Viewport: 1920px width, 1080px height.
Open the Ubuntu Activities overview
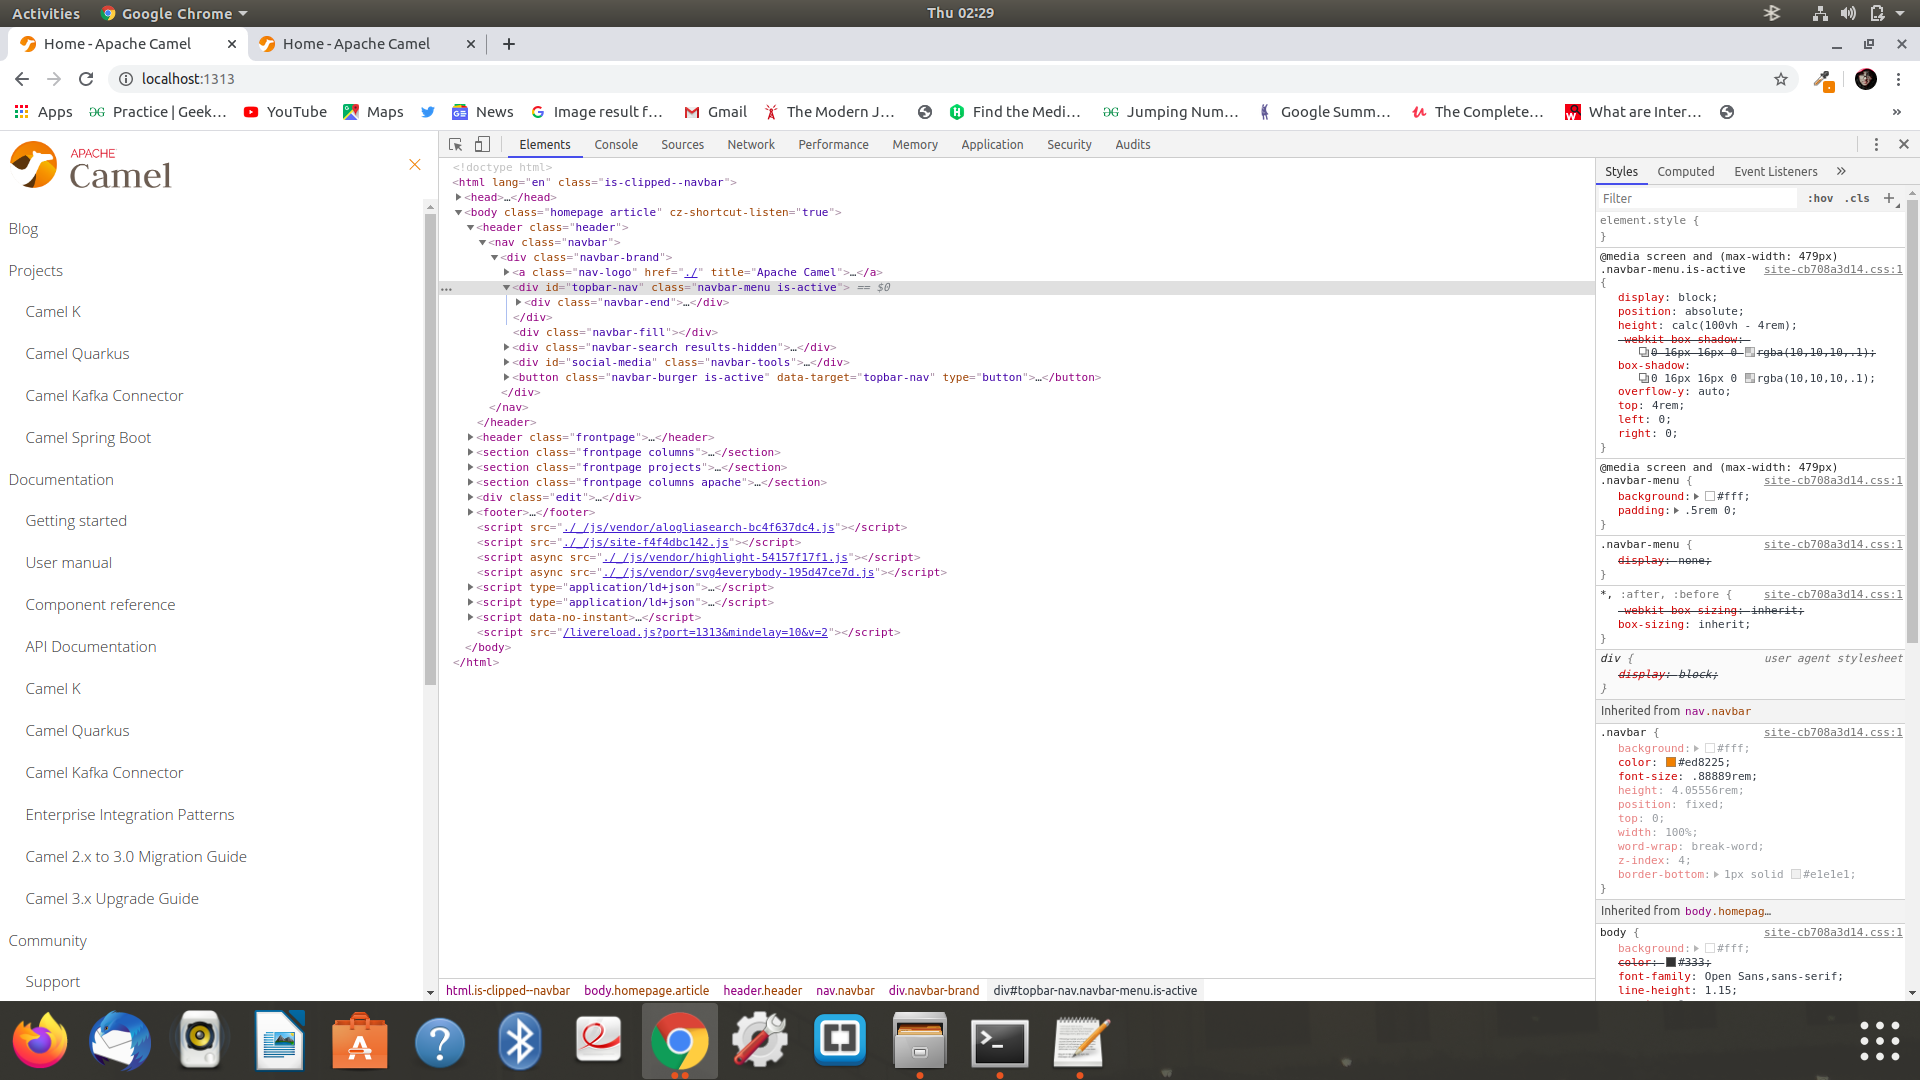[46, 13]
